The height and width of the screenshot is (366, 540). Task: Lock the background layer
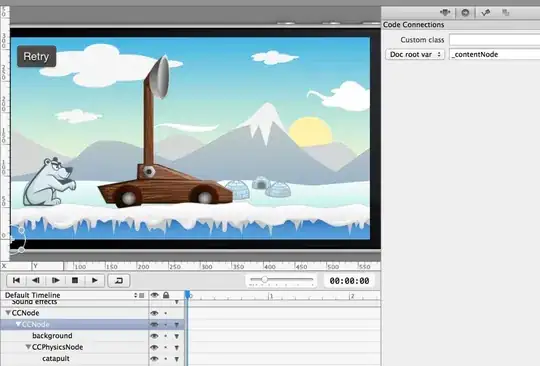click(x=166, y=336)
